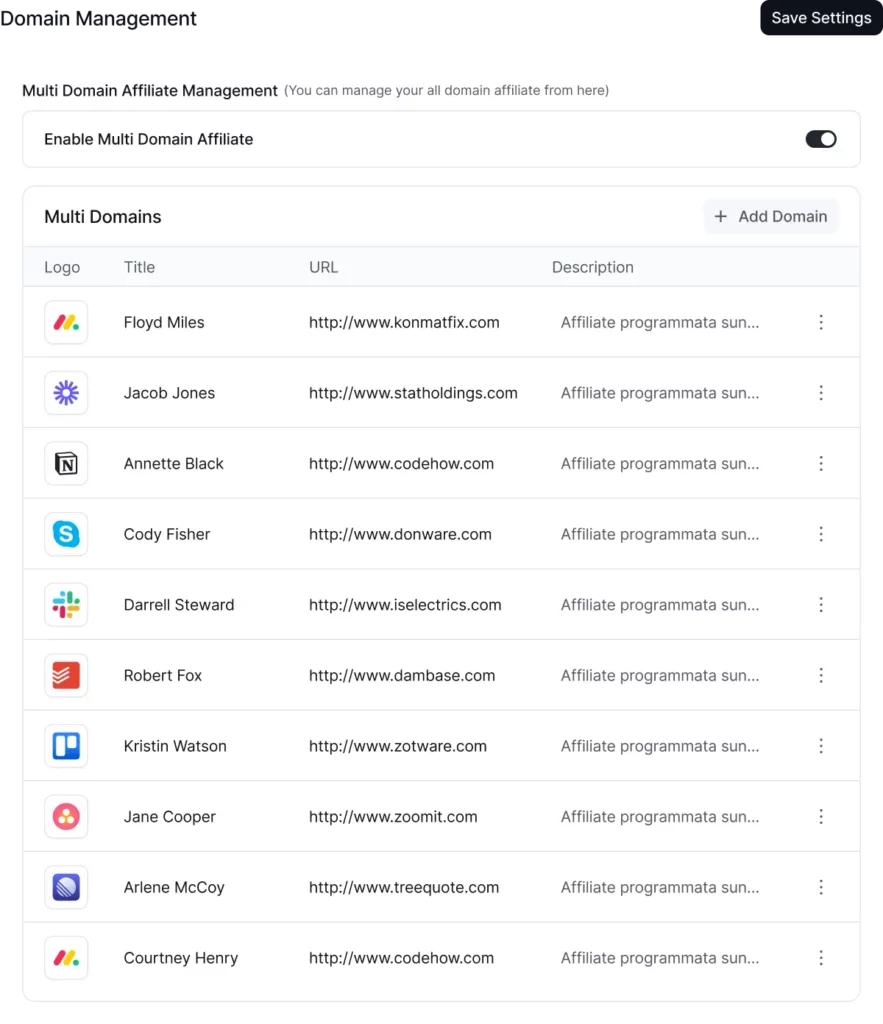Open the three-dot menu for Darrell Steward
Viewport: 883px width, 1024px height.
click(821, 605)
